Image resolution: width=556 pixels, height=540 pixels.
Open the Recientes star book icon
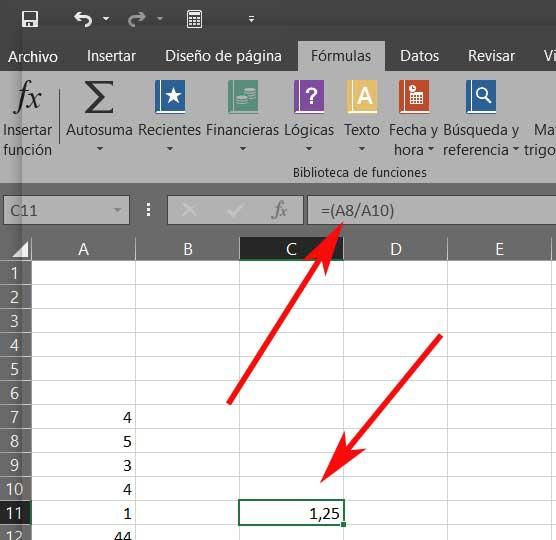[x=170, y=96]
